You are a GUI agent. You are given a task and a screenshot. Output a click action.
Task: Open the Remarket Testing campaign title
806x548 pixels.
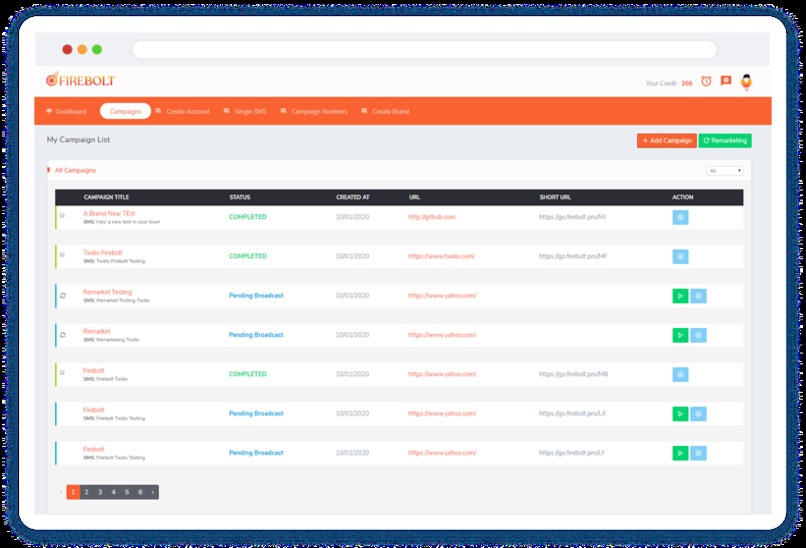coord(107,291)
